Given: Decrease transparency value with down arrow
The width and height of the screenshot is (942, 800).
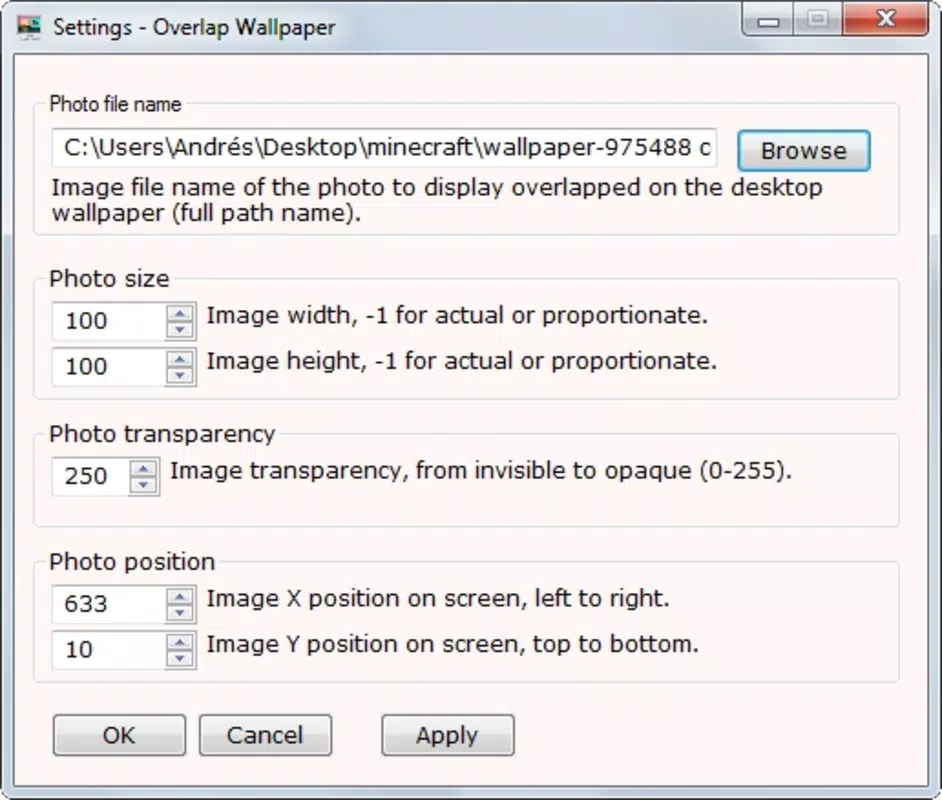Looking at the screenshot, I should (x=144, y=485).
